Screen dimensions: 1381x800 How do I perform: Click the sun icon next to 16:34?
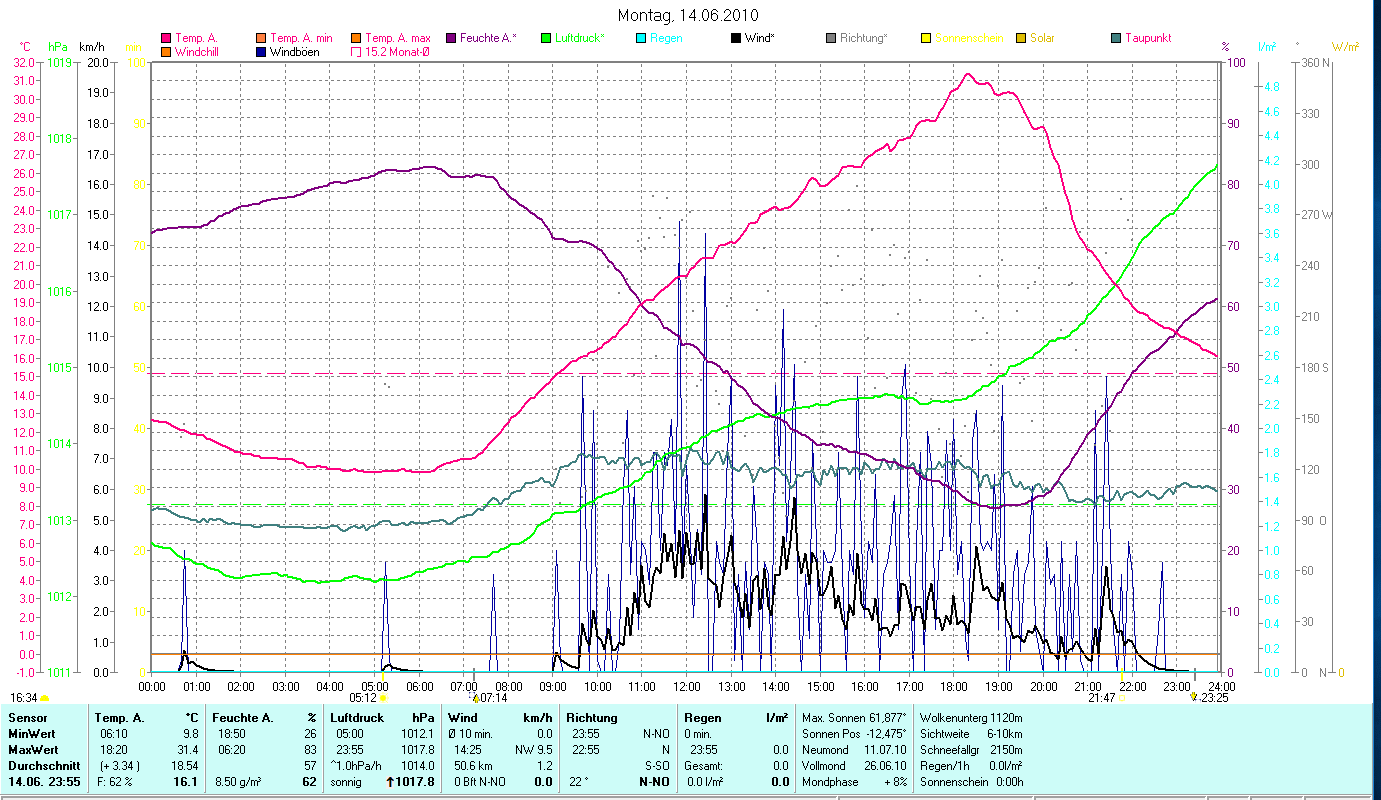click(45, 697)
